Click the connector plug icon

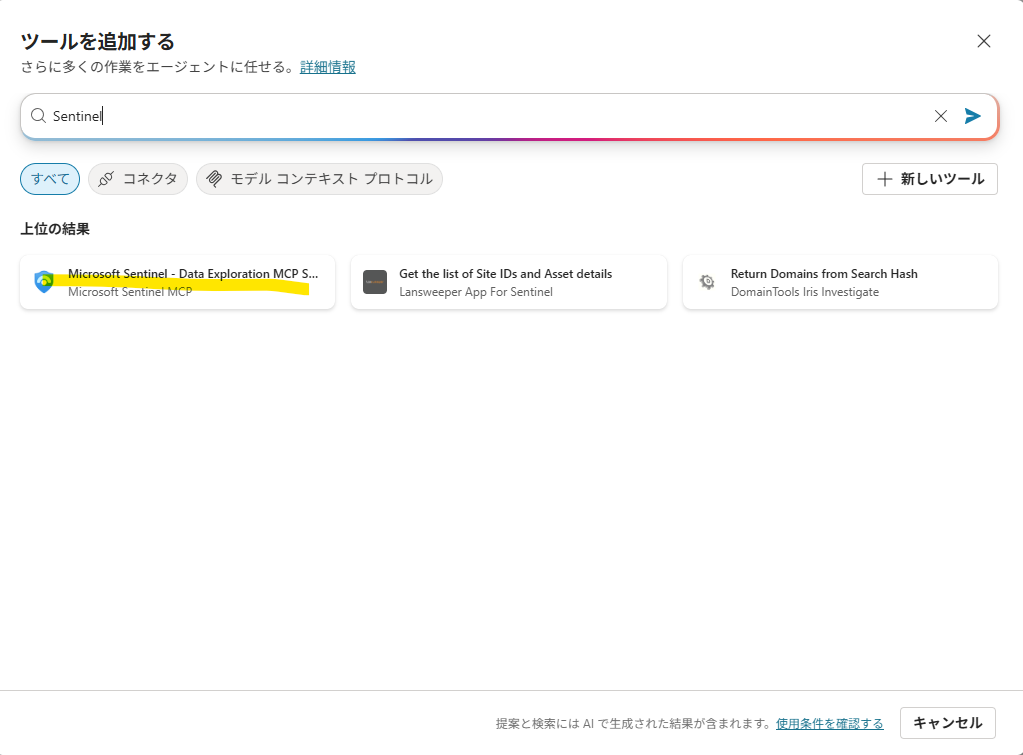(106, 179)
